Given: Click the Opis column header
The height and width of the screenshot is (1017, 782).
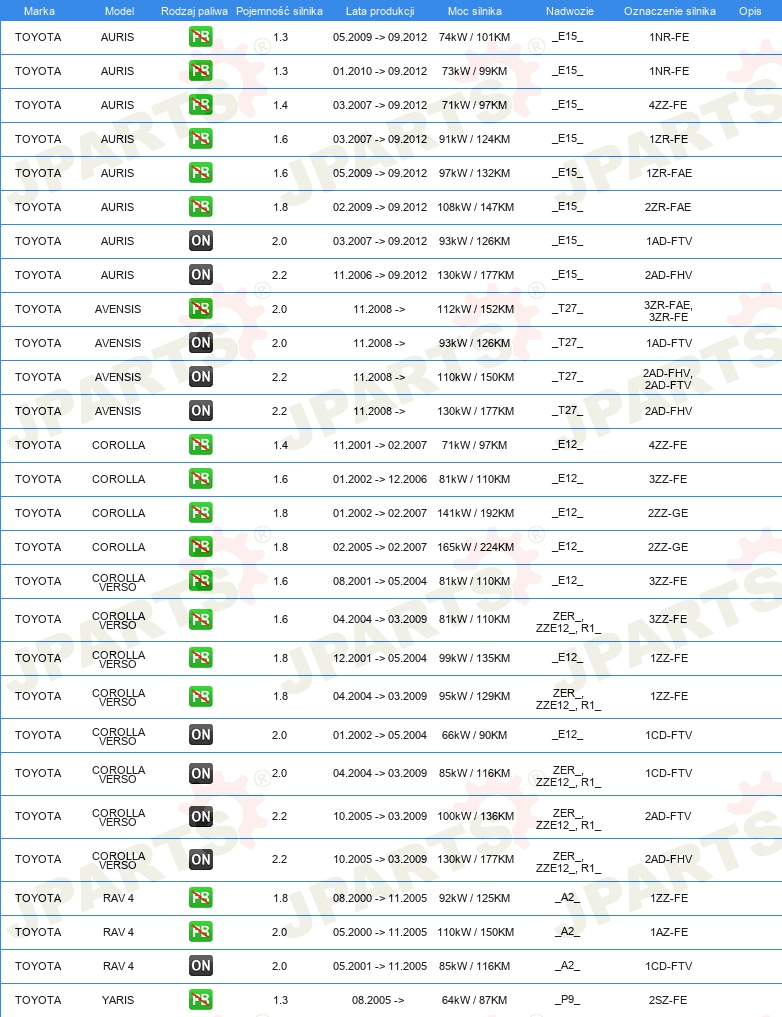Looking at the screenshot, I should click(750, 11).
